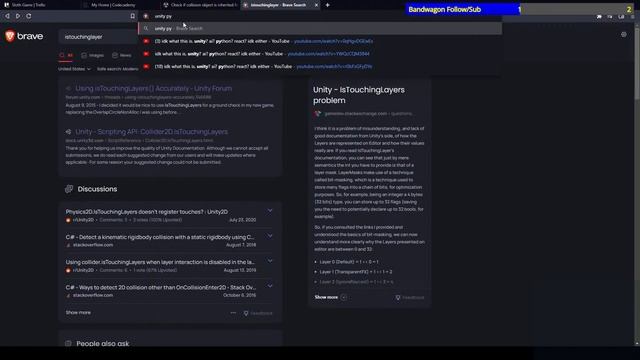Pick the '(3) idk what this is' YouTube suggestion
This screenshot has height=360, width=640.
(320, 41)
